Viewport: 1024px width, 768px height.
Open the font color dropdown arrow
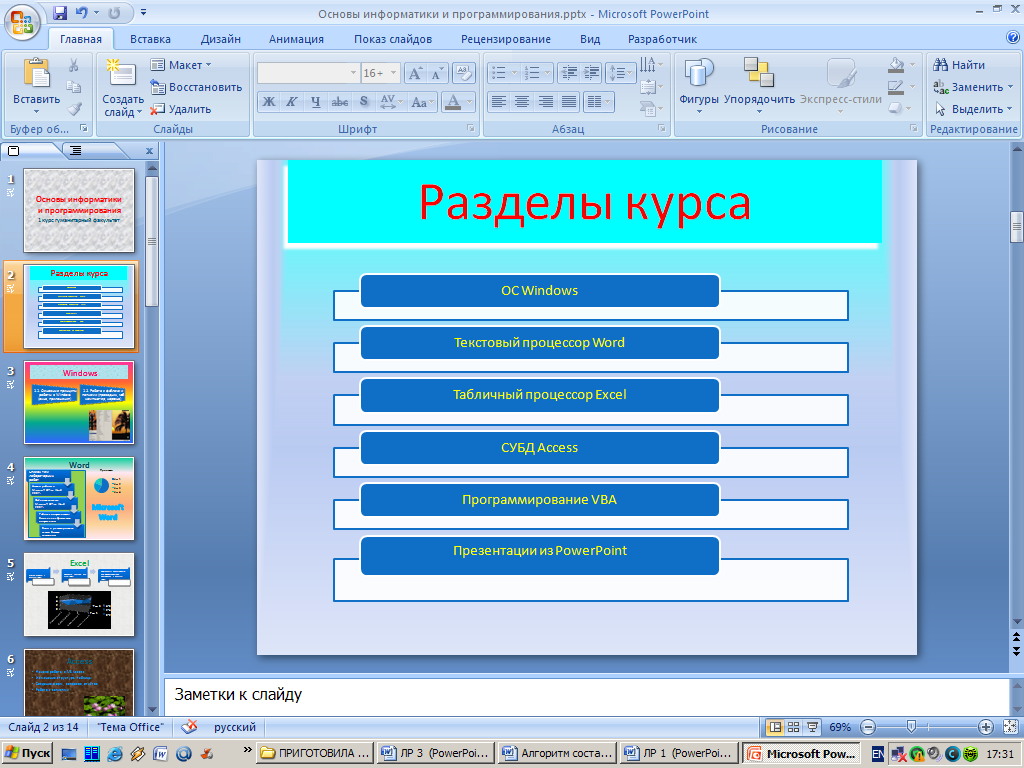470,102
